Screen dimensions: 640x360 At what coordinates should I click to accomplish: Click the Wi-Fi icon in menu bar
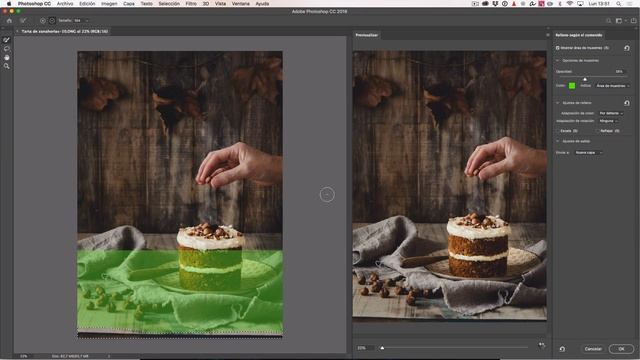[x=570, y=4]
